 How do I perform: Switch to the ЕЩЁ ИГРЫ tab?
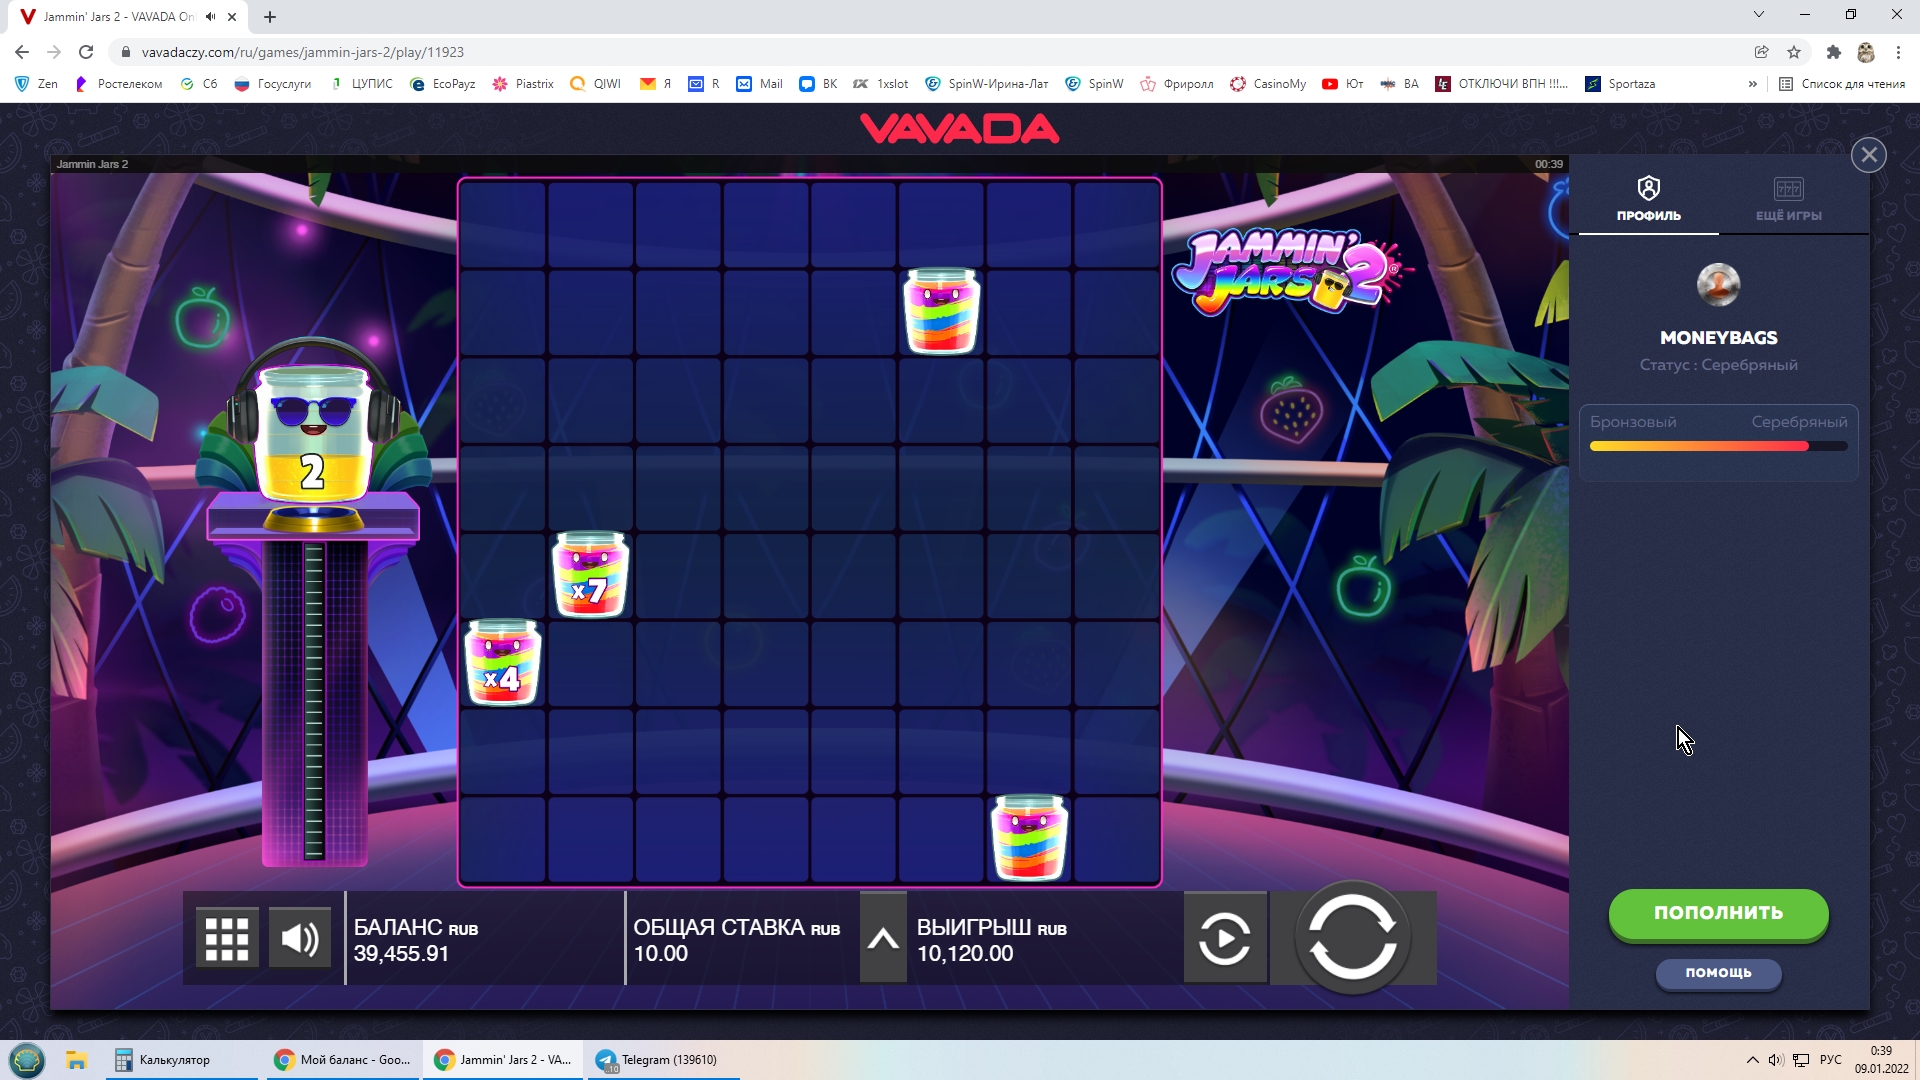pyautogui.click(x=1788, y=200)
